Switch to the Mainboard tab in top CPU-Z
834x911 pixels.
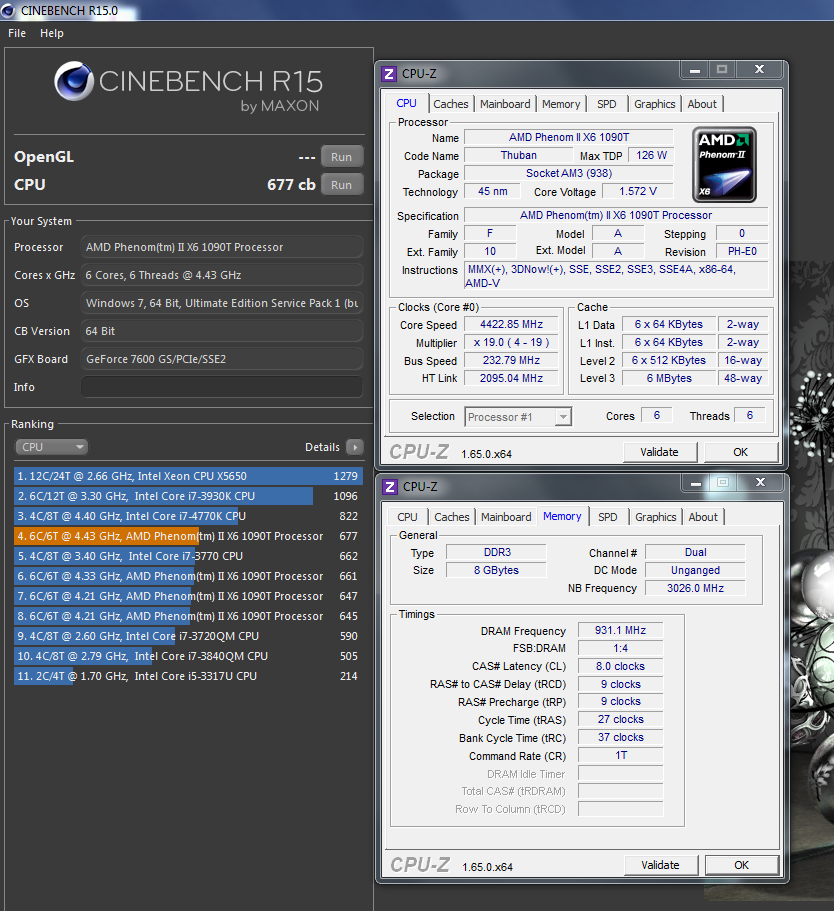tap(505, 104)
